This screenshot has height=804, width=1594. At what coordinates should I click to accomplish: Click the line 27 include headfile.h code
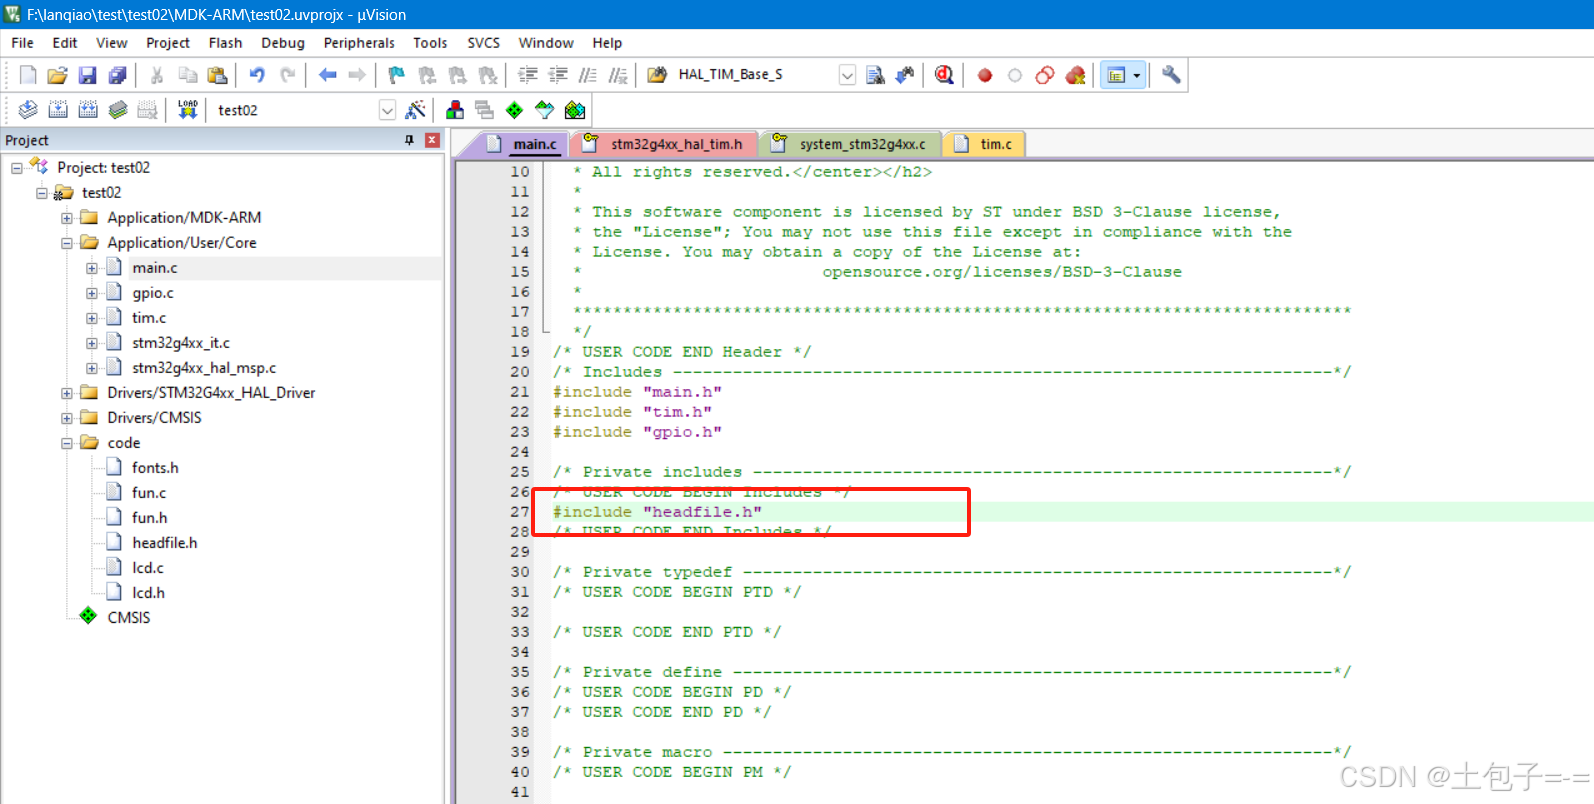(x=657, y=512)
